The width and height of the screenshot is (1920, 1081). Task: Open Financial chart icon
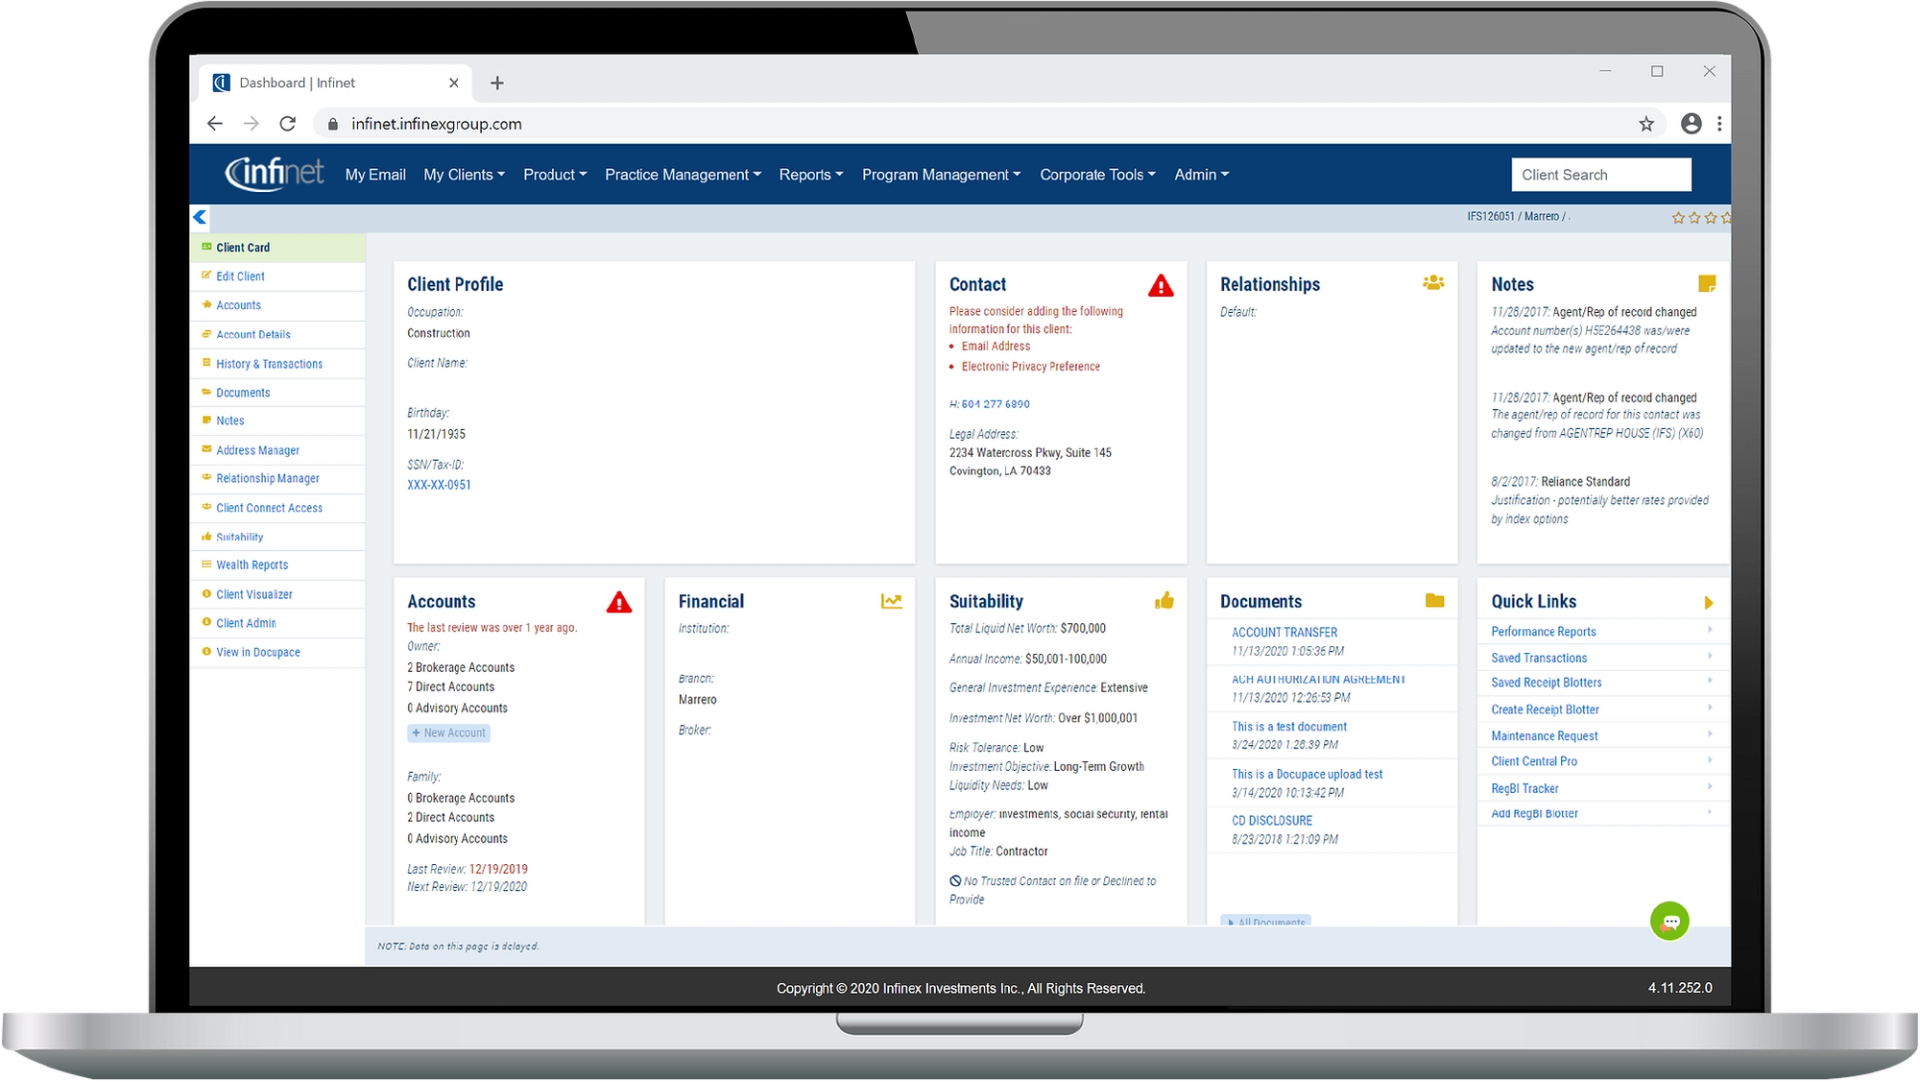click(x=891, y=601)
